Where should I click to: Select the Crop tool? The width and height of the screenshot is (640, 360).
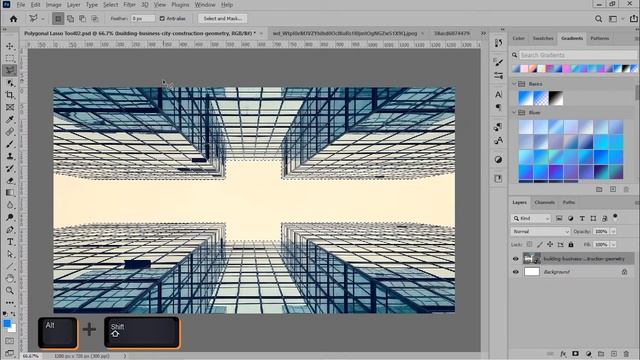pos(10,95)
